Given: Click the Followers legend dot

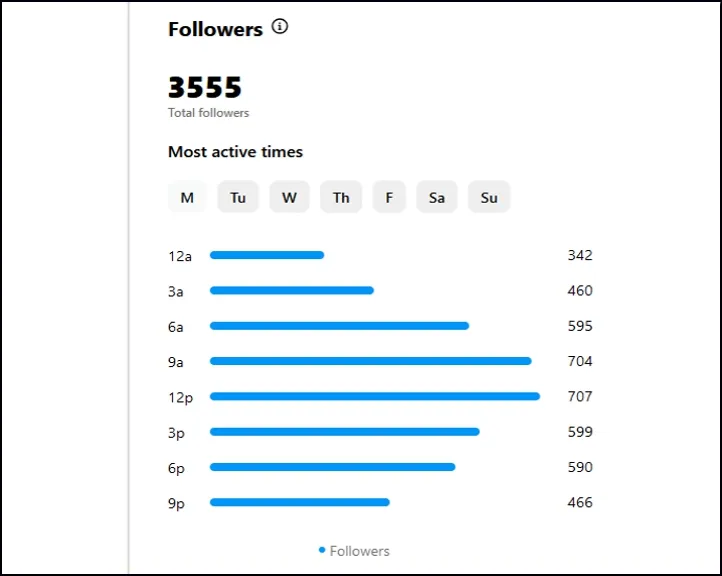Looking at the screenshot, I should point(322,550).
